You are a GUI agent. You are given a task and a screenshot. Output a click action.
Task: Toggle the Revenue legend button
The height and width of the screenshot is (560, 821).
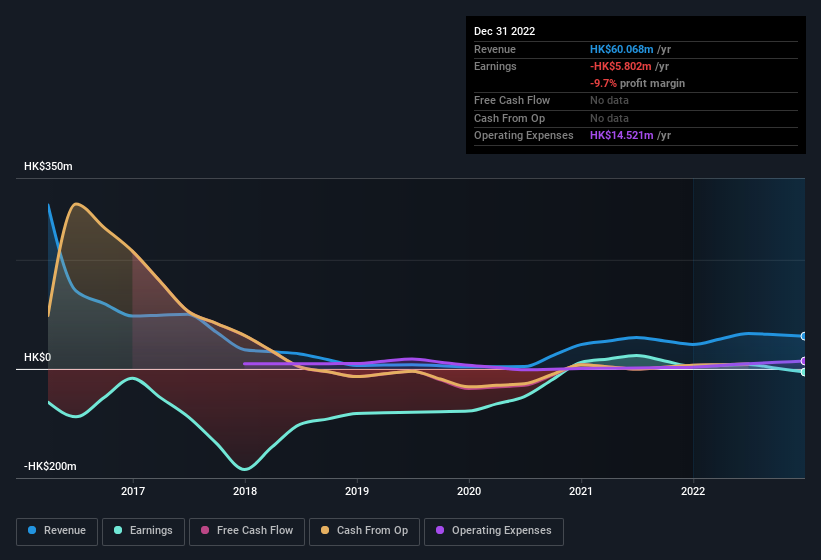pos(57,531)
